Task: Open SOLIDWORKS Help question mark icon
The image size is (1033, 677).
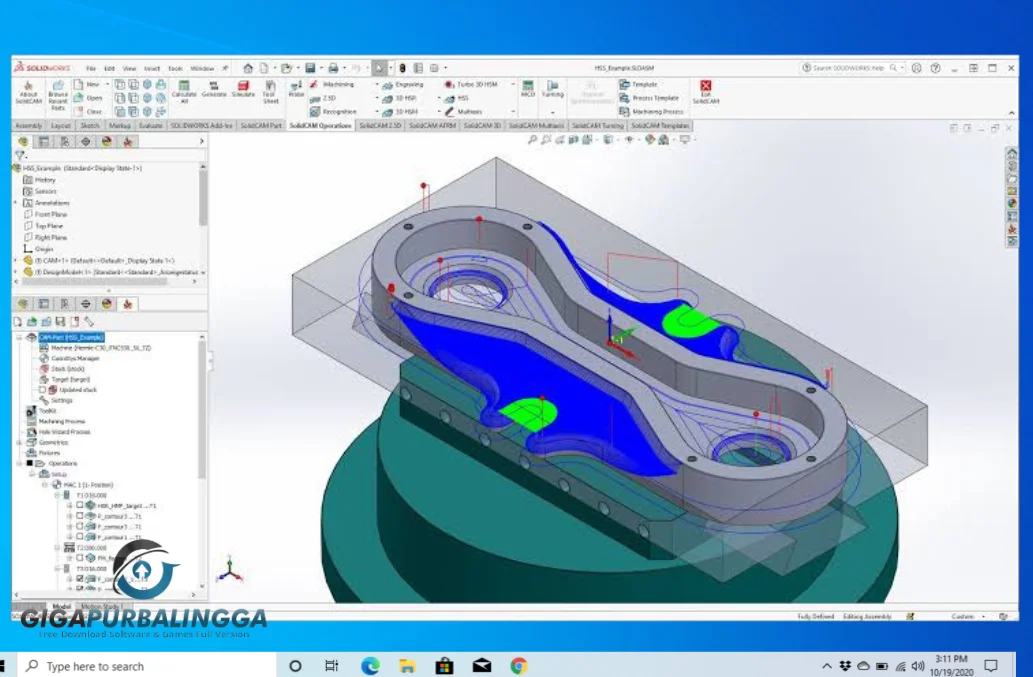Action: [x=935, y=68]
